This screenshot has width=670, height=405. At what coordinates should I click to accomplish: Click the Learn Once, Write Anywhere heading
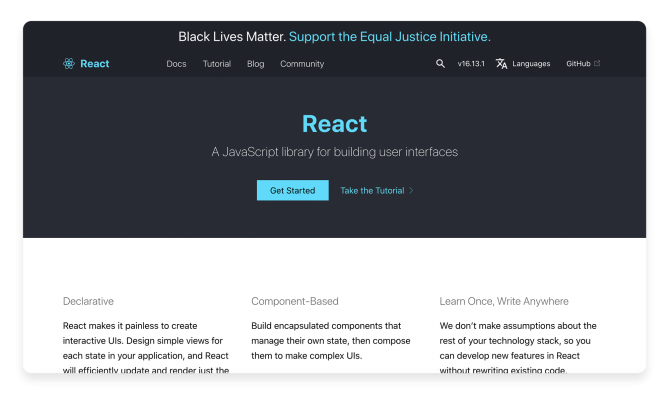[504, 301]
